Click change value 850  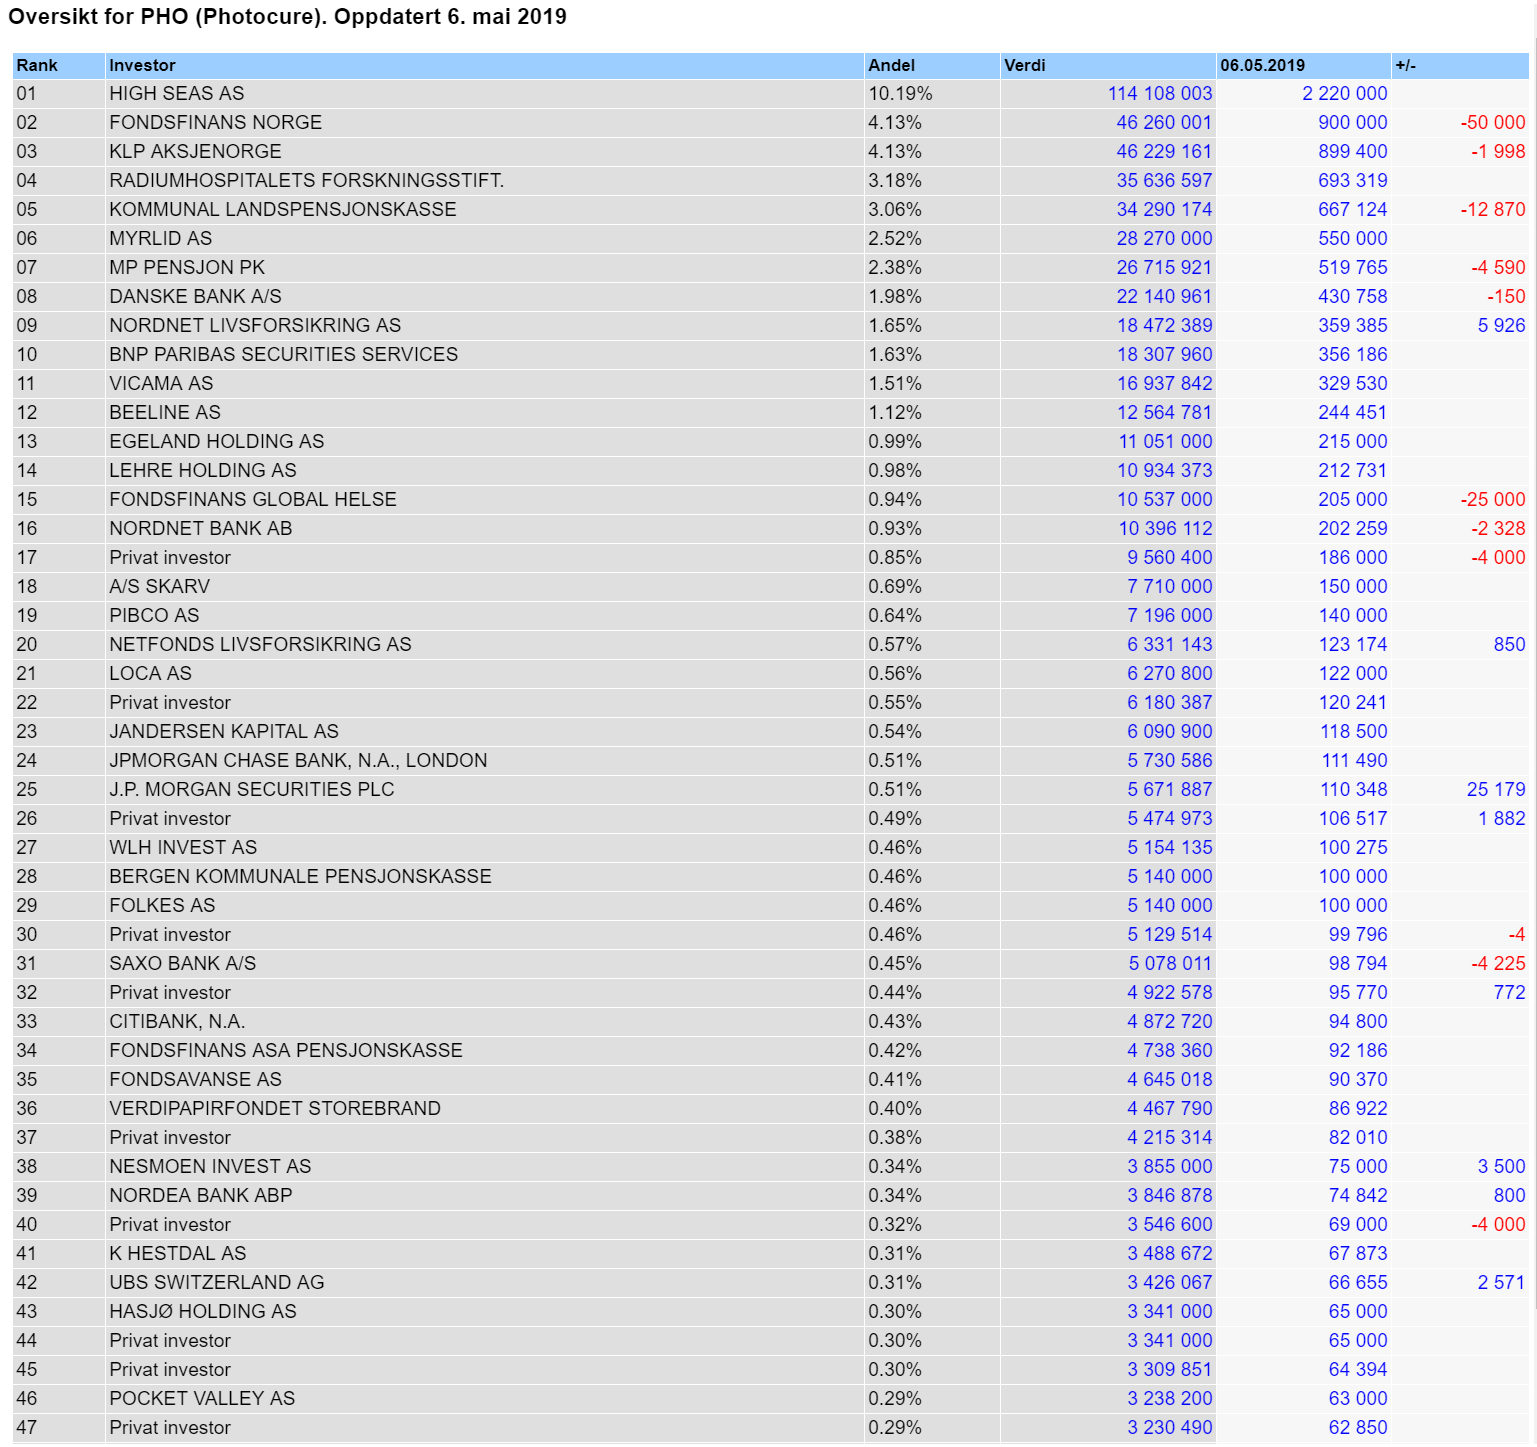1509,644
